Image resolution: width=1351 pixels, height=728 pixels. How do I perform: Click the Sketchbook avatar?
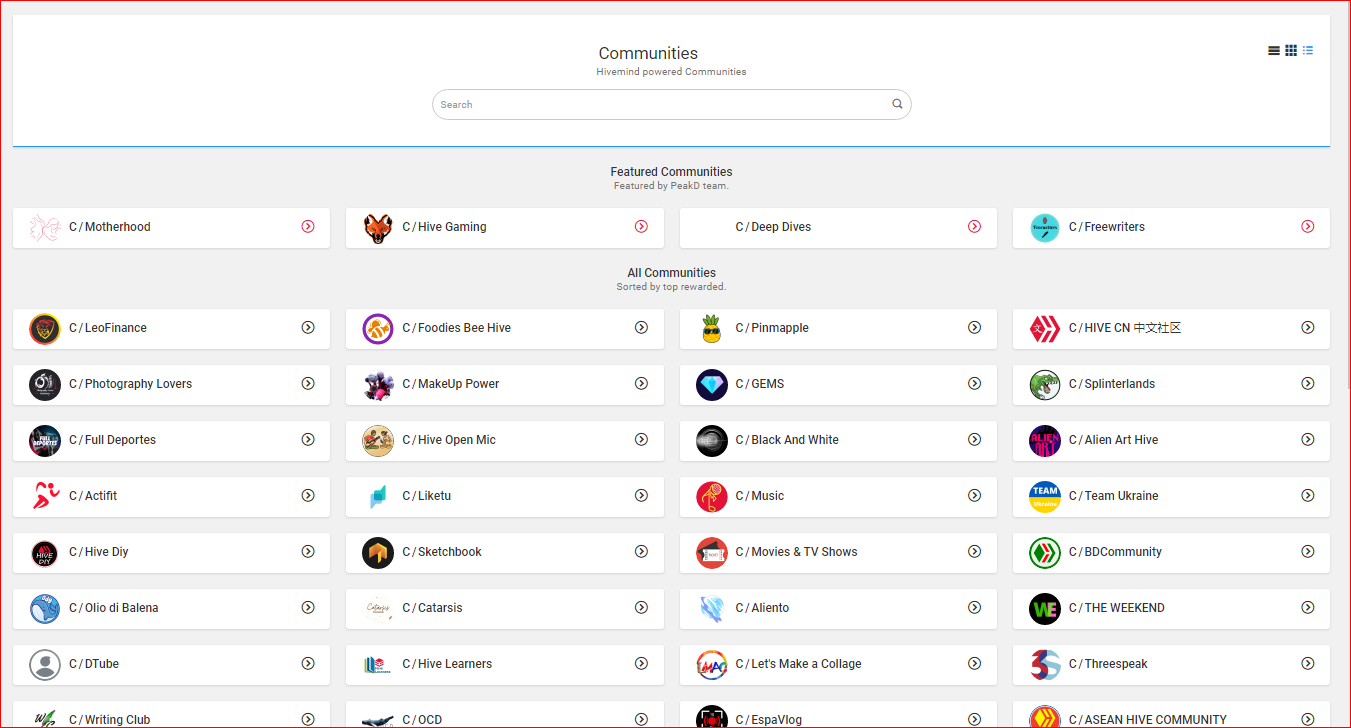(x=378, y=553)
